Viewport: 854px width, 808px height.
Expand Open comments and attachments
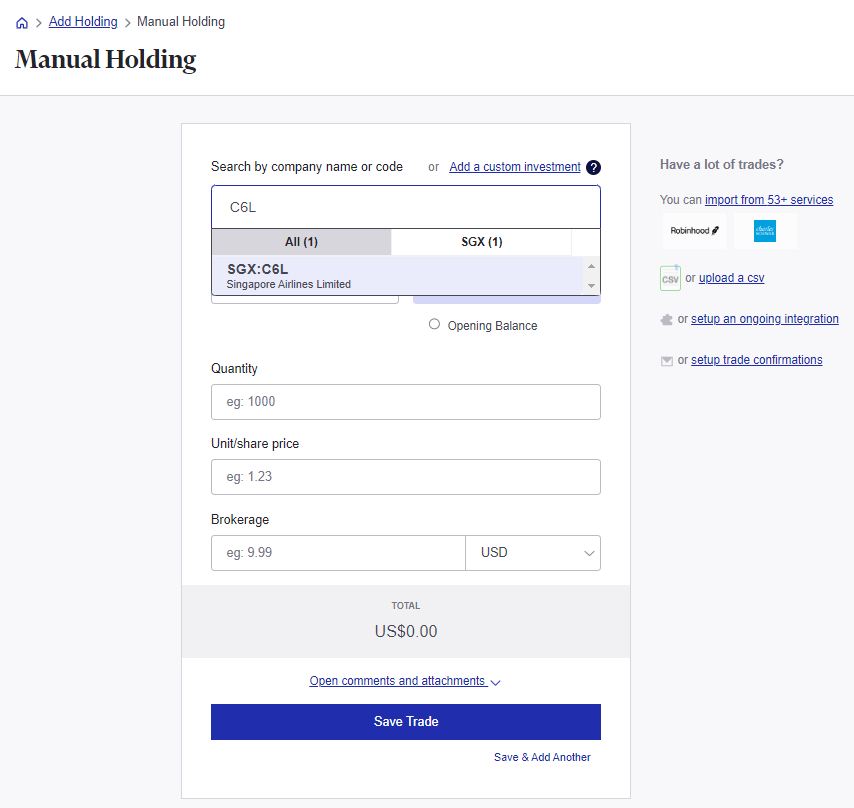(405, 681)
